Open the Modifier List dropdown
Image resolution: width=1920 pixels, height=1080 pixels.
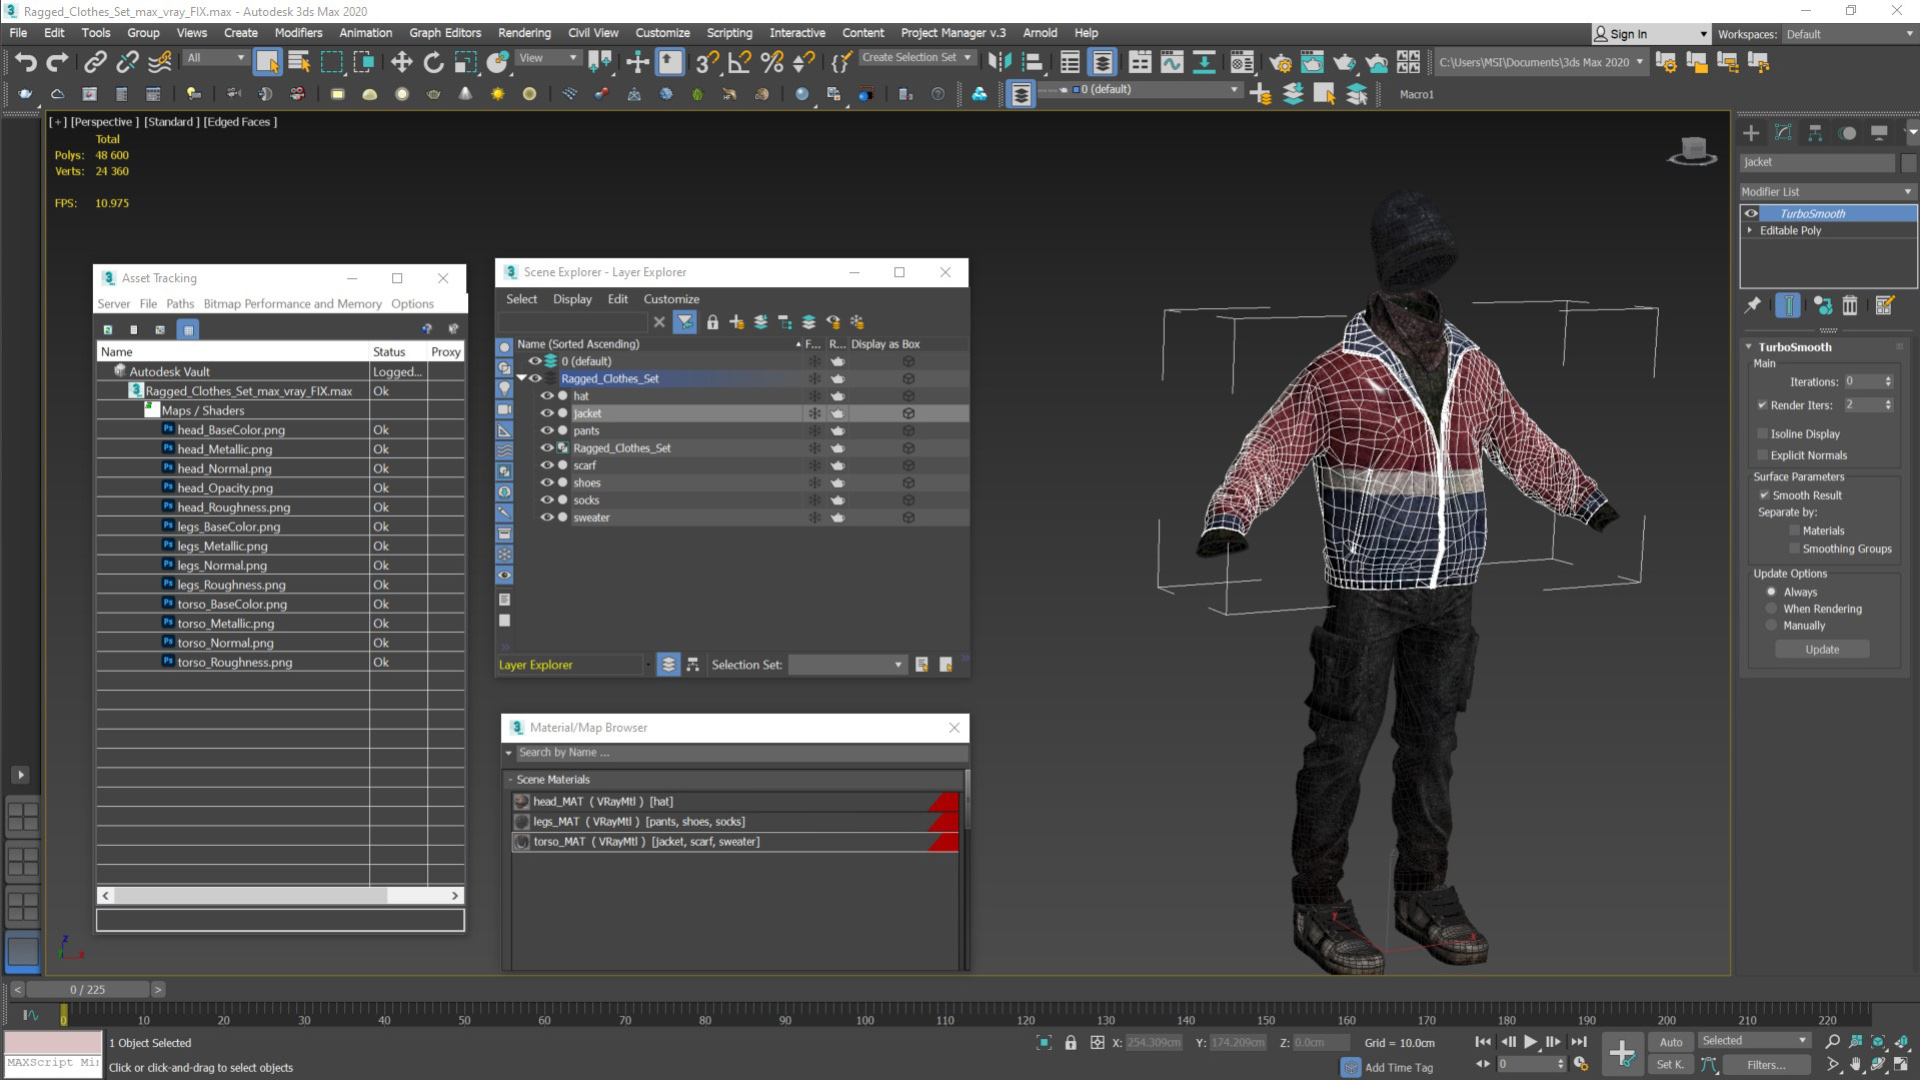click(1827, 192)
